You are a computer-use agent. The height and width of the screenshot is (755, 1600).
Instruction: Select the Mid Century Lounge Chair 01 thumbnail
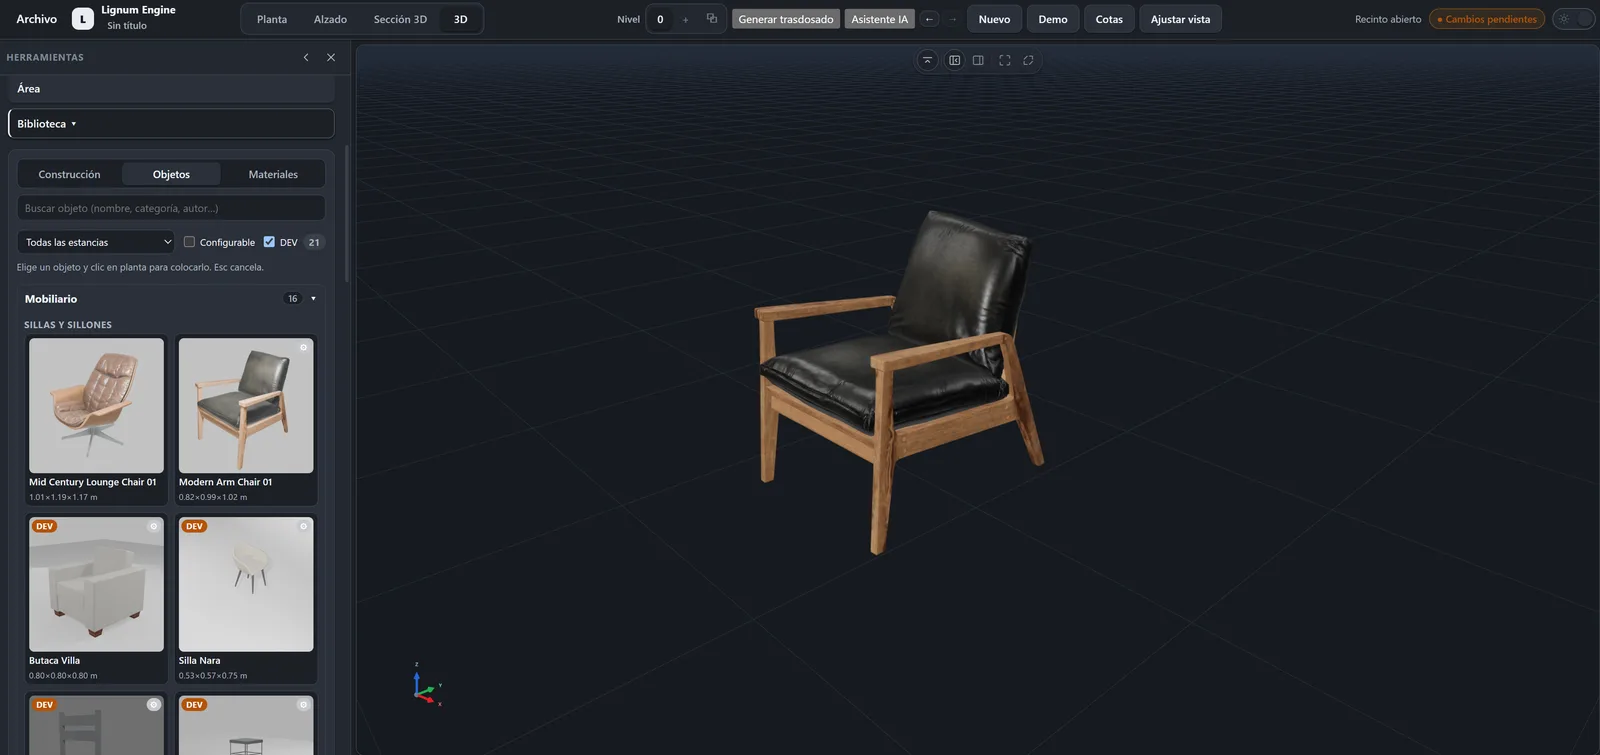click(96, 405)
